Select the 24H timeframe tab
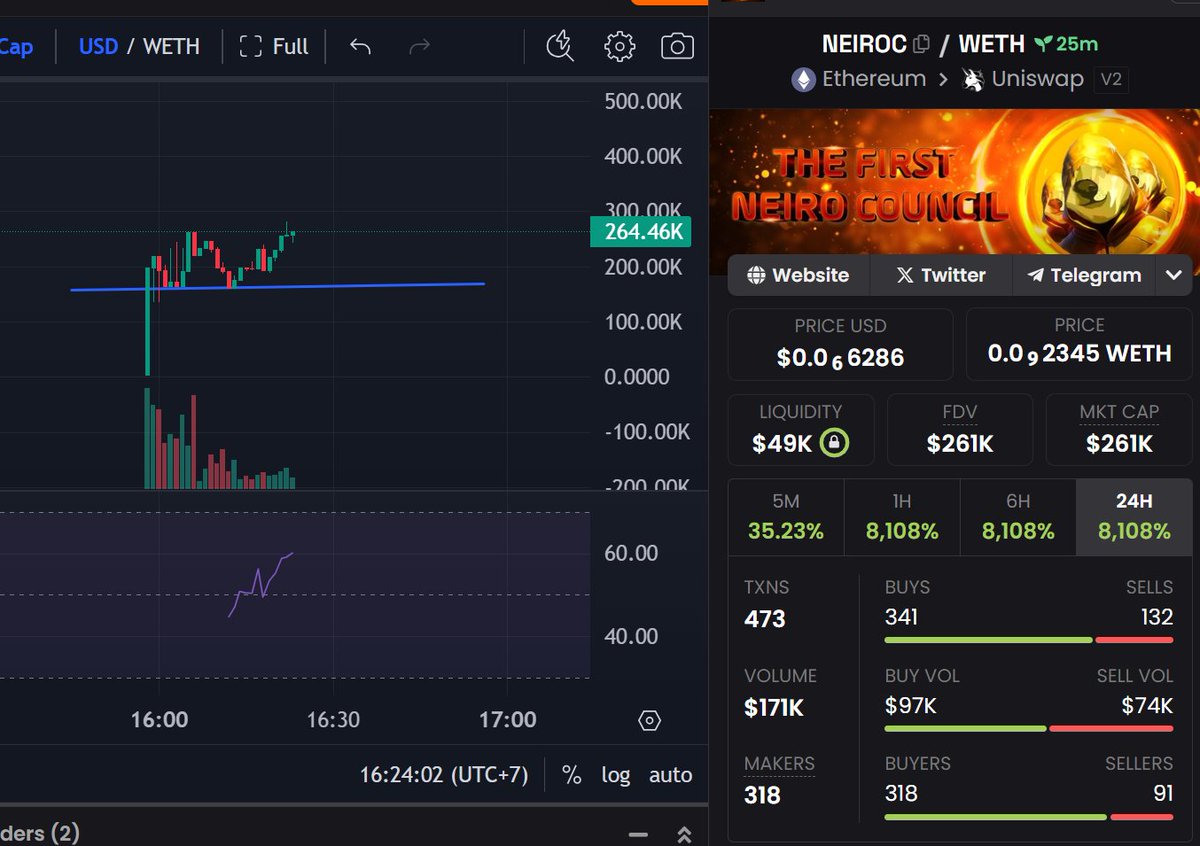 [1134, 517]
